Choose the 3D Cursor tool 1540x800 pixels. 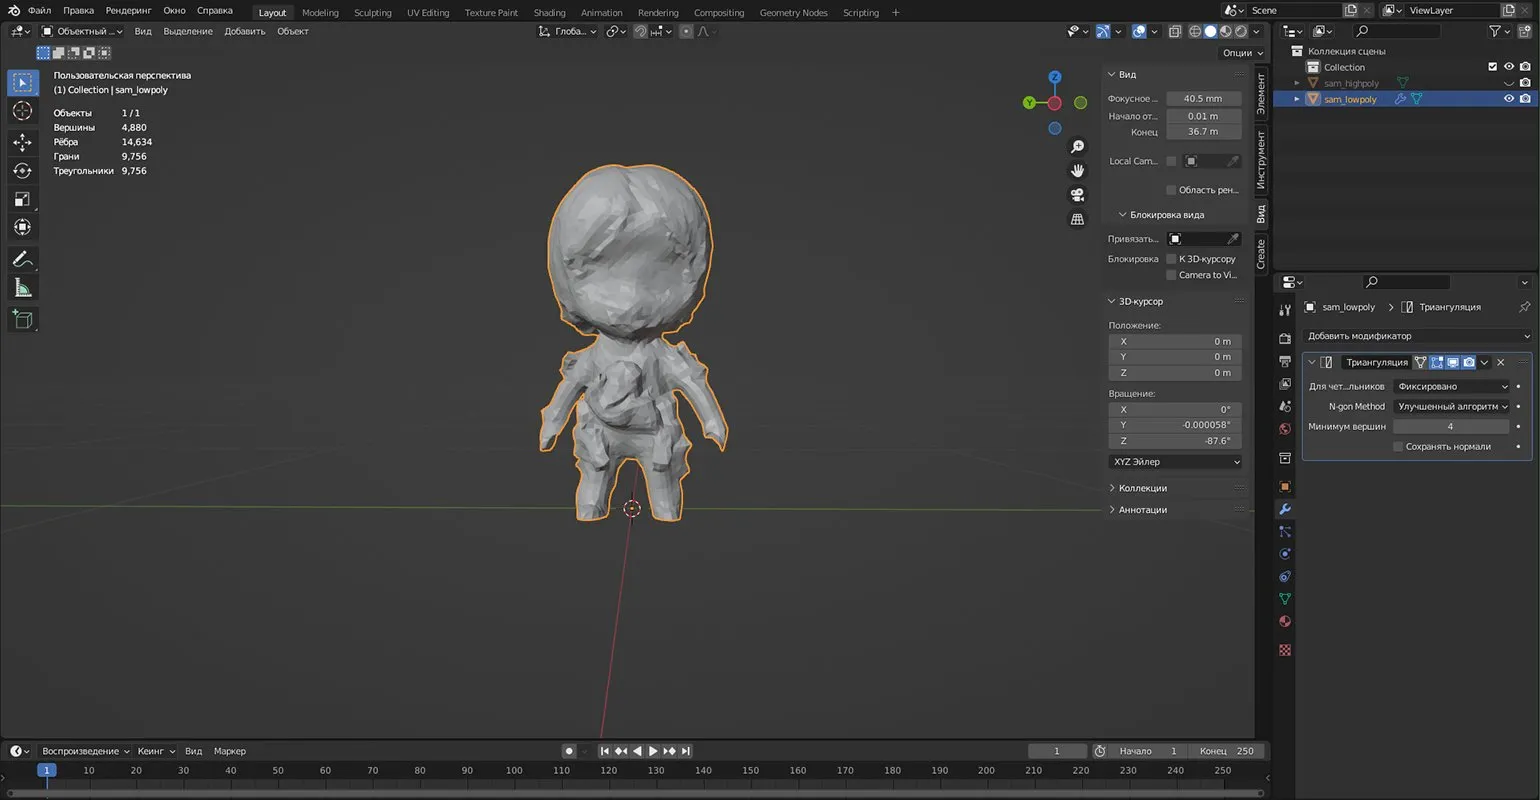tap(22, 111)
